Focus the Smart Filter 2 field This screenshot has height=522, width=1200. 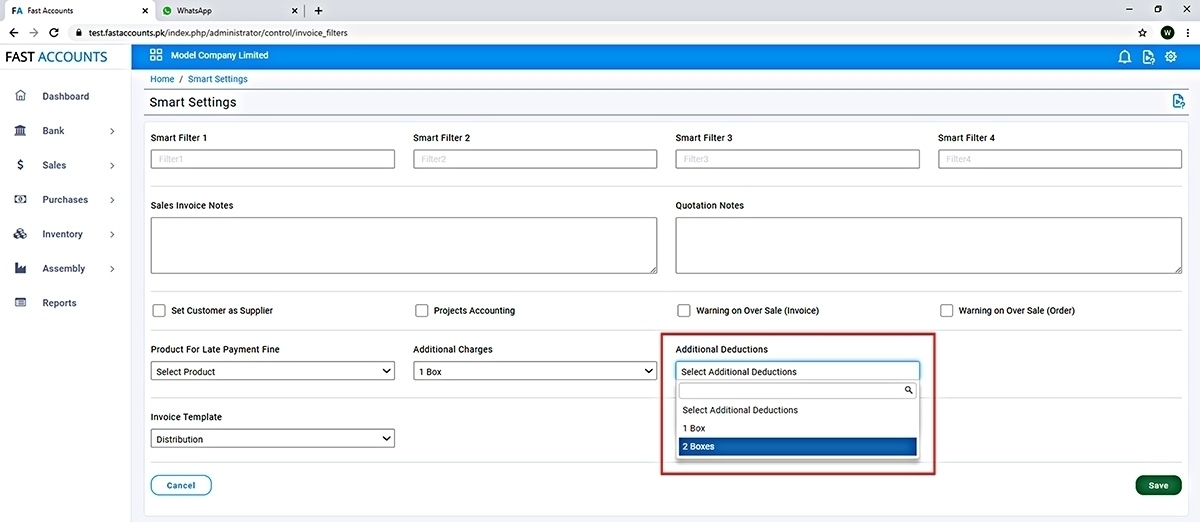pyautogui.click(x=535, y=159)
